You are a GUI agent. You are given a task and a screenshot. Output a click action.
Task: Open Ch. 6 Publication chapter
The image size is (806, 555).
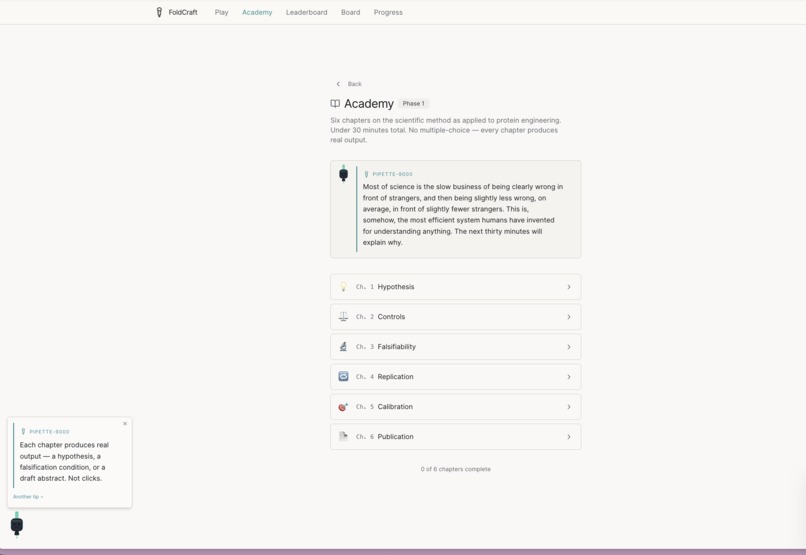455,437
